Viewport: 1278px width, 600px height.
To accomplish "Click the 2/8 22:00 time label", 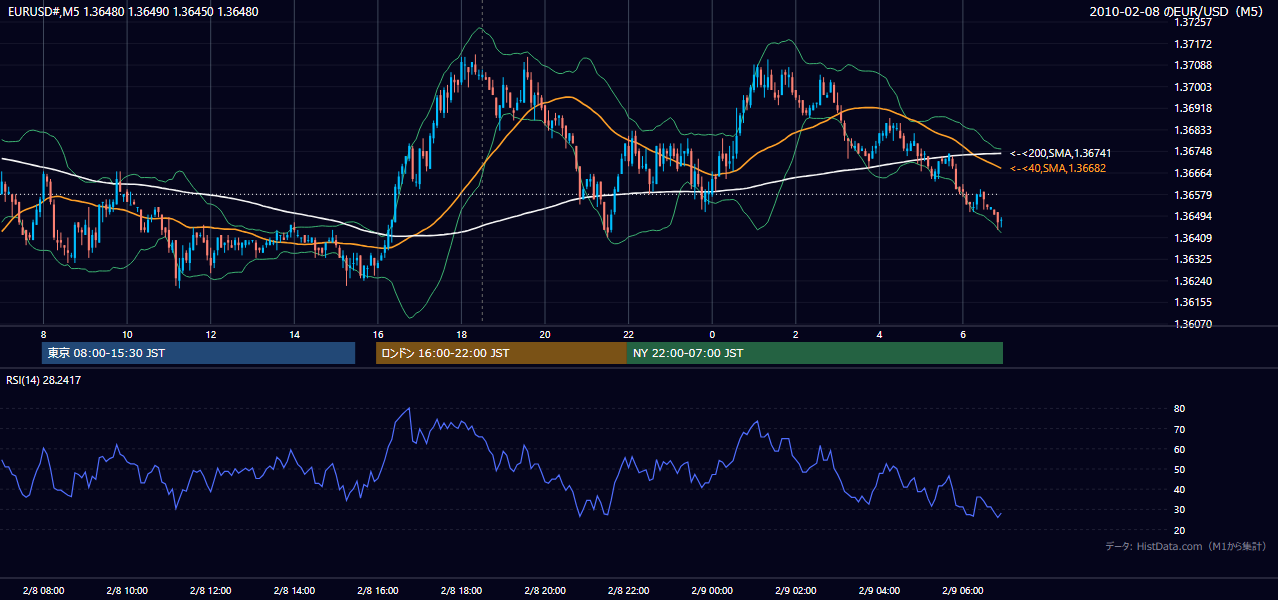I will 628,591.
